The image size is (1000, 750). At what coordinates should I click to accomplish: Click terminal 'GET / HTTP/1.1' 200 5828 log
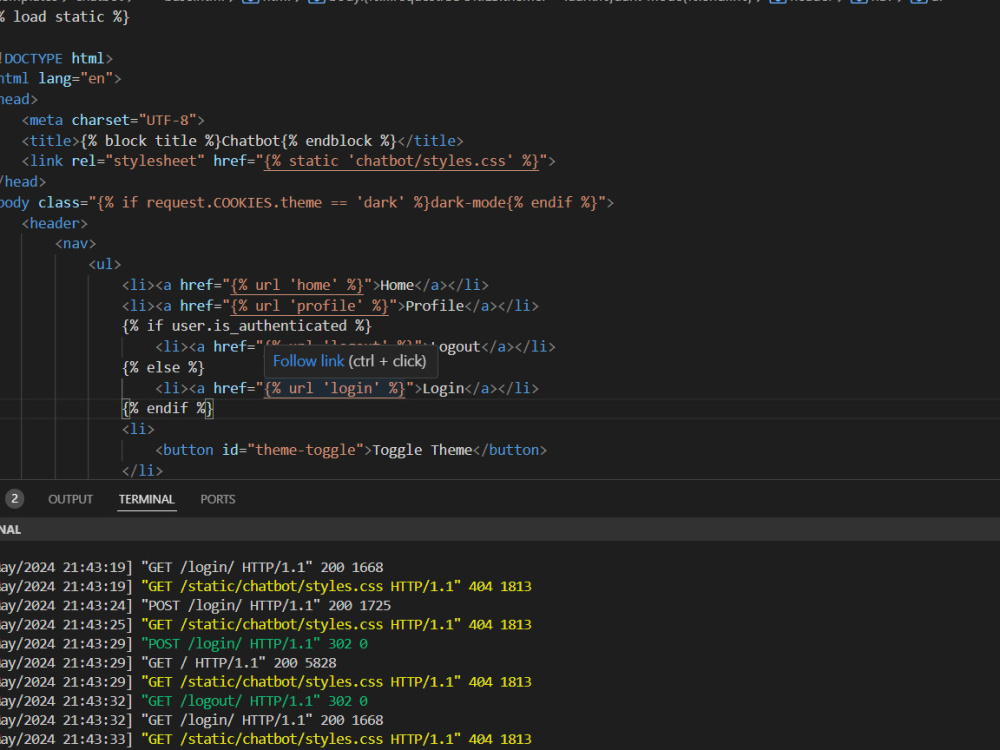click(168, 663)
